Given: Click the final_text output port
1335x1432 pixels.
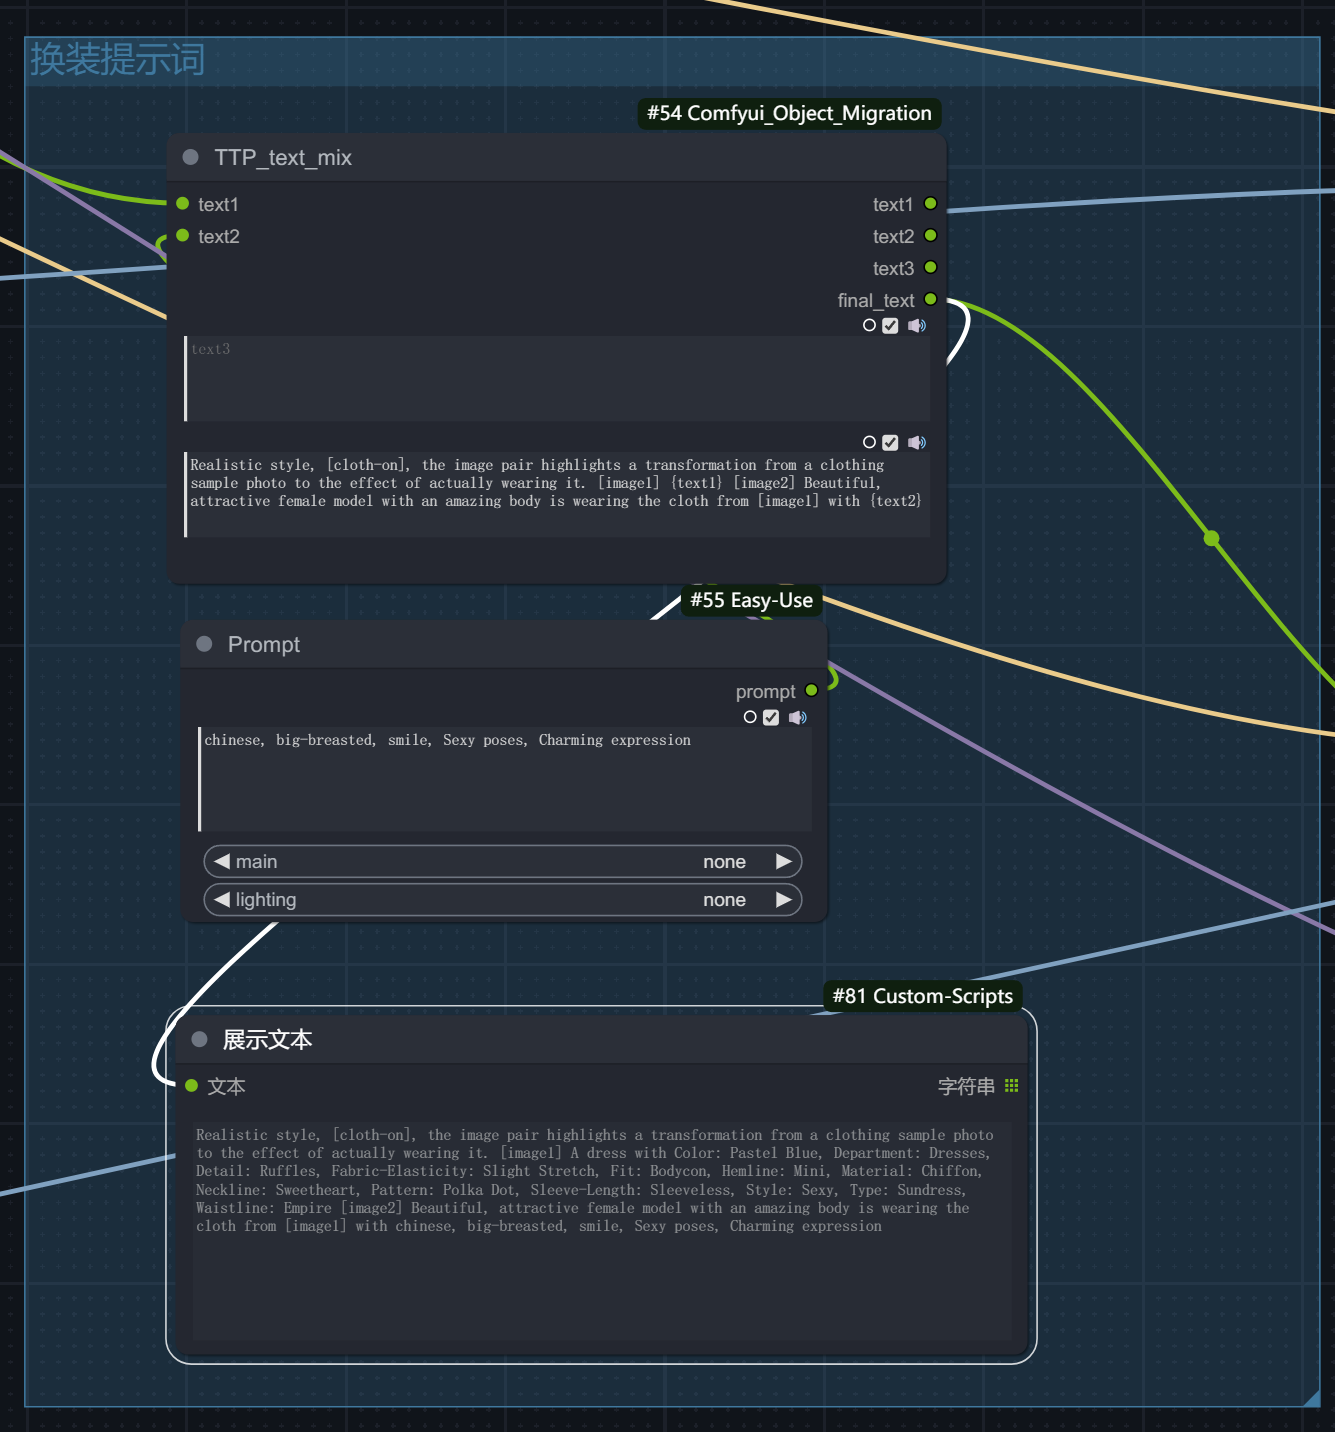Looking at the screenshot, I should click(931, 299).
